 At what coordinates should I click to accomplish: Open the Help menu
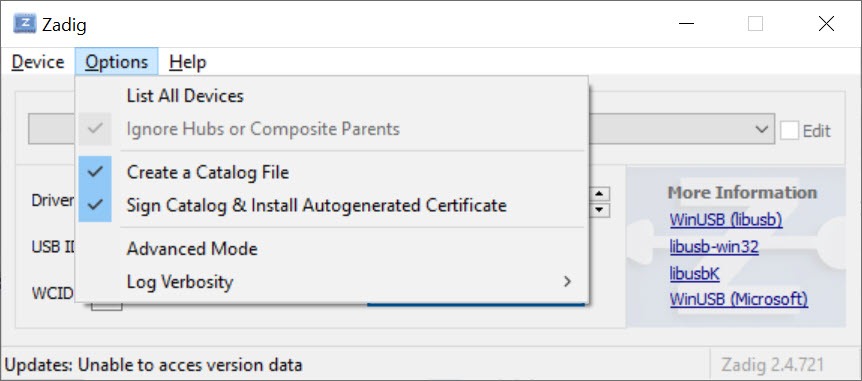coord(187,62)
